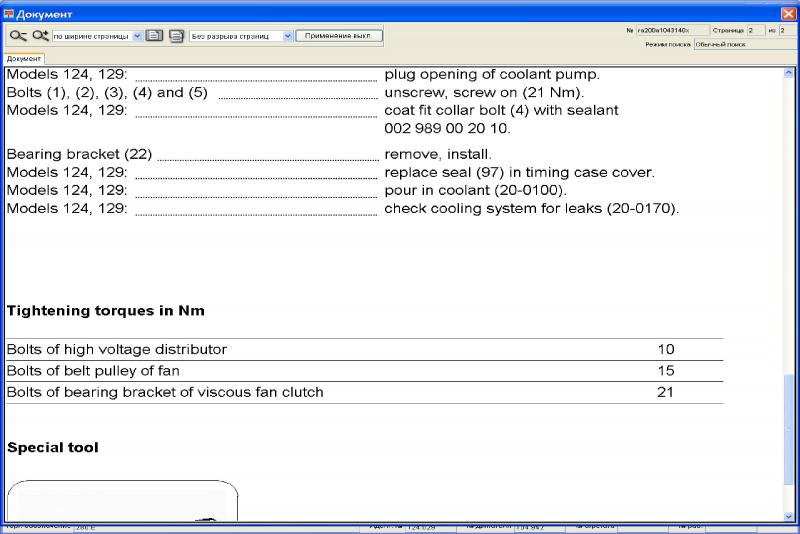Click the Документ window title icon
Screen dimensions: 800x534
pyautogui.click(x=8, y=11)
